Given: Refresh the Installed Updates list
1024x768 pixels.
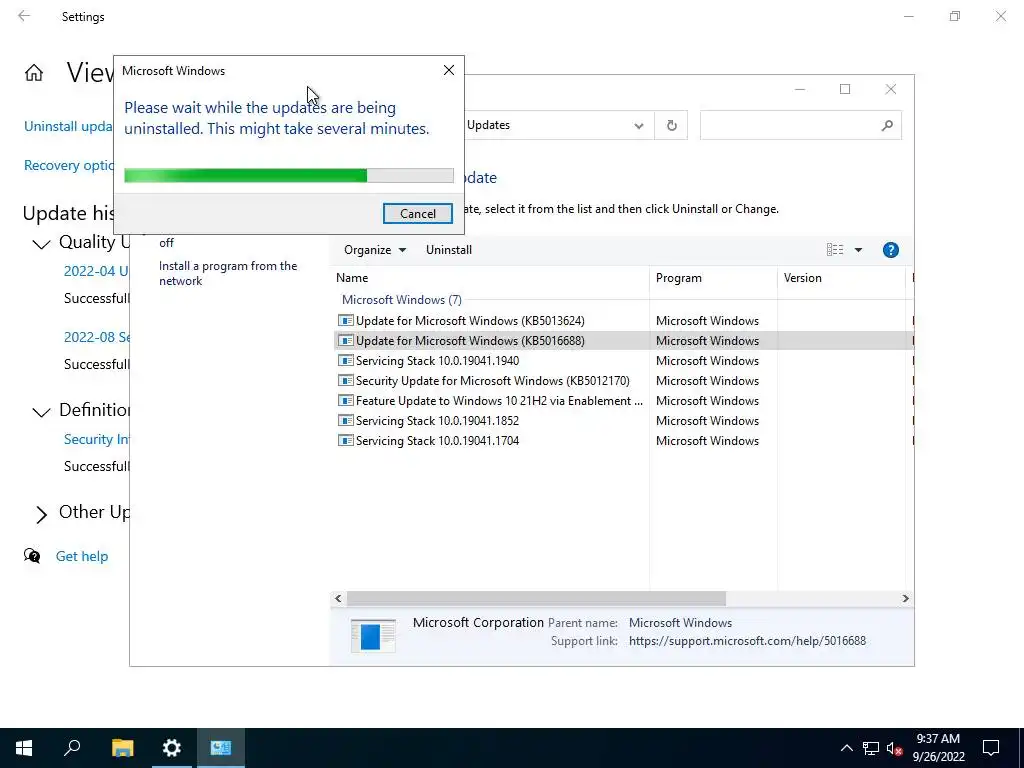Looking at the screenshot, I should point(671,125).
